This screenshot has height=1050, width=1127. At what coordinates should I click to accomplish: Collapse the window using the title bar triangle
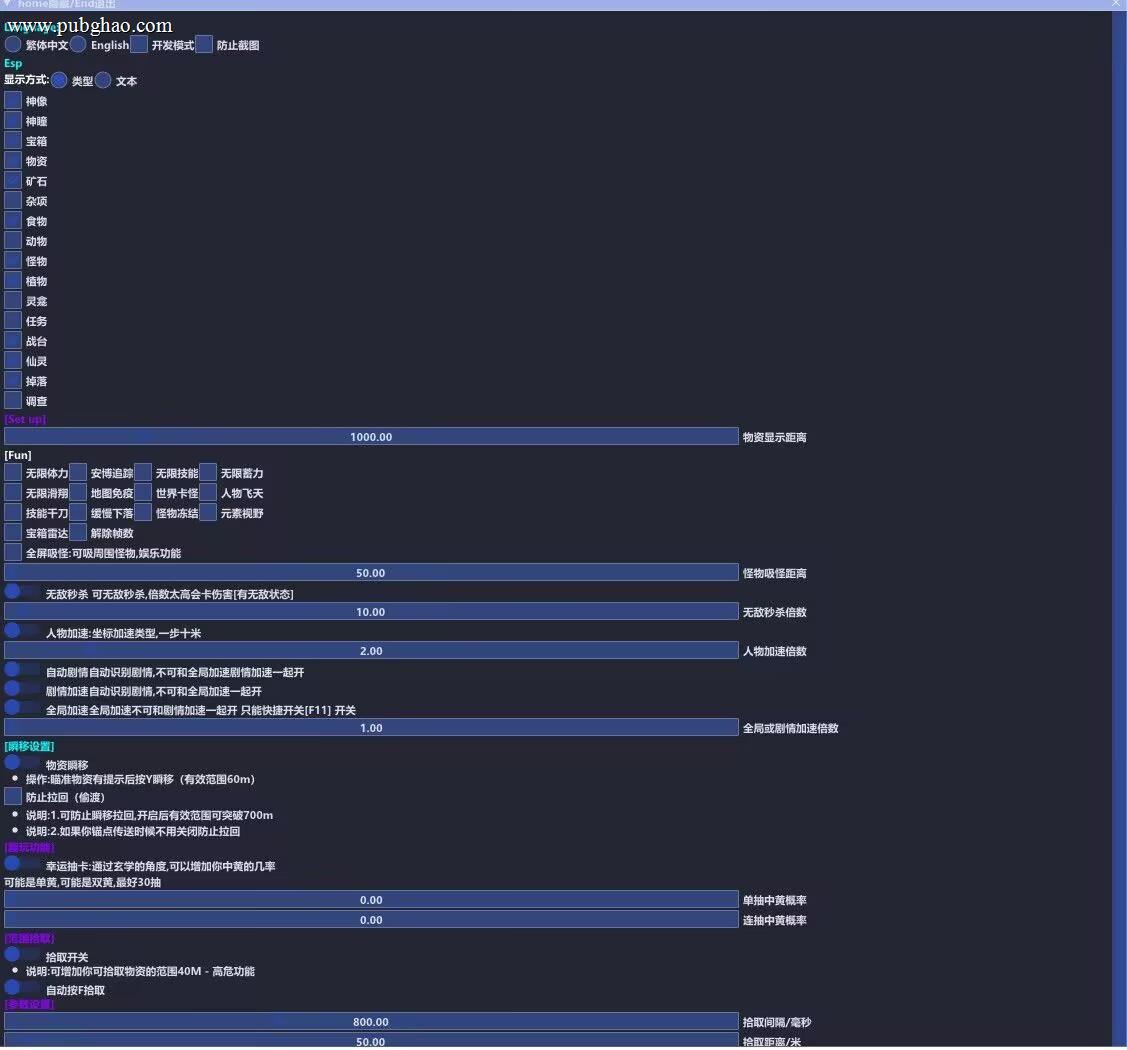(7, 4)
